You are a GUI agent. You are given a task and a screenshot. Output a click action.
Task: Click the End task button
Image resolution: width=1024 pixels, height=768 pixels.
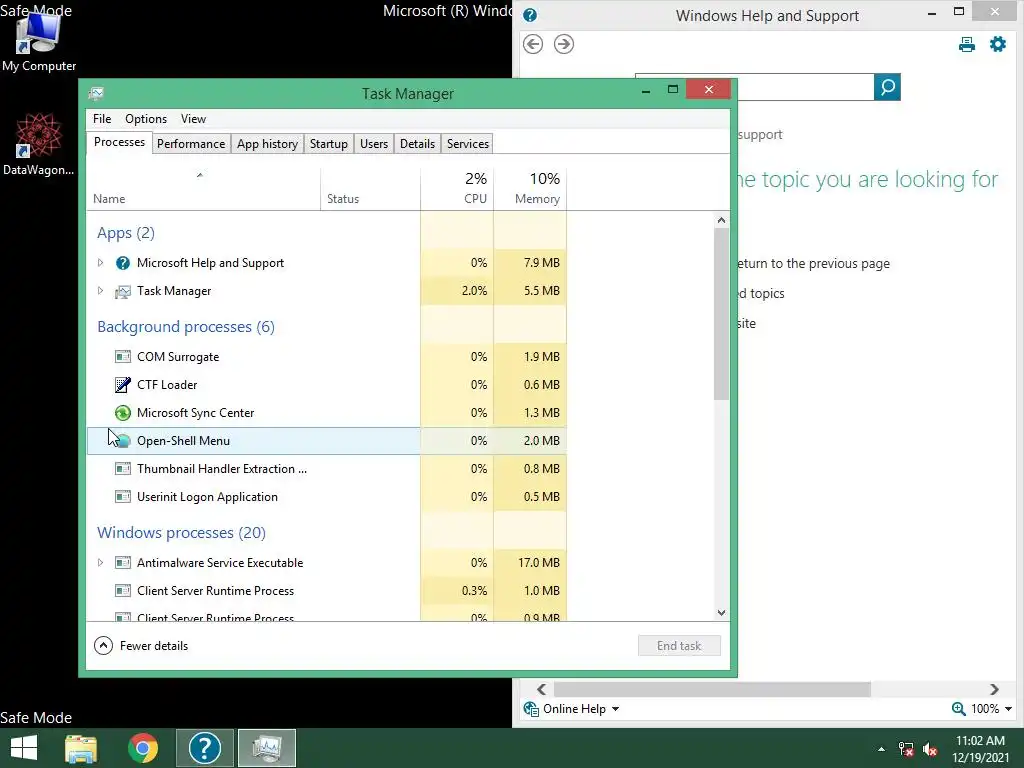click(679, 646)
